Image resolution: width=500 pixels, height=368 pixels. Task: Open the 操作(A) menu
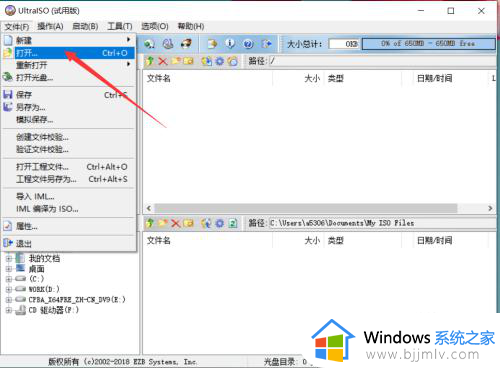50,26
